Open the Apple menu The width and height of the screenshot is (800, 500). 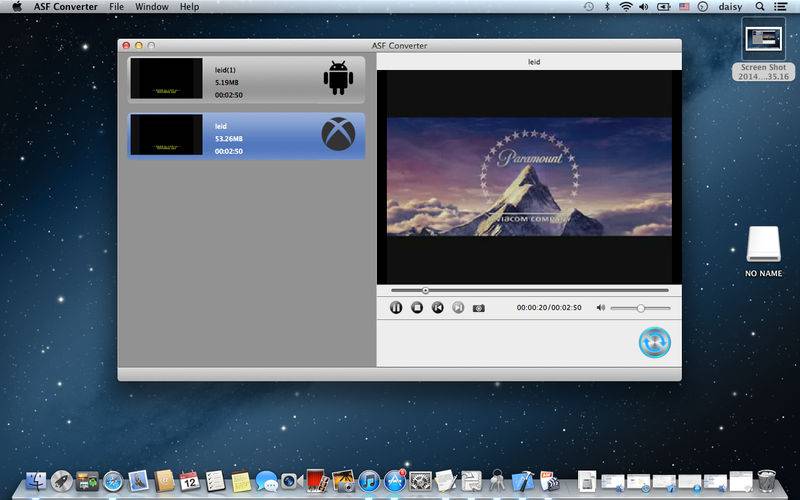(x=17, y=7)
